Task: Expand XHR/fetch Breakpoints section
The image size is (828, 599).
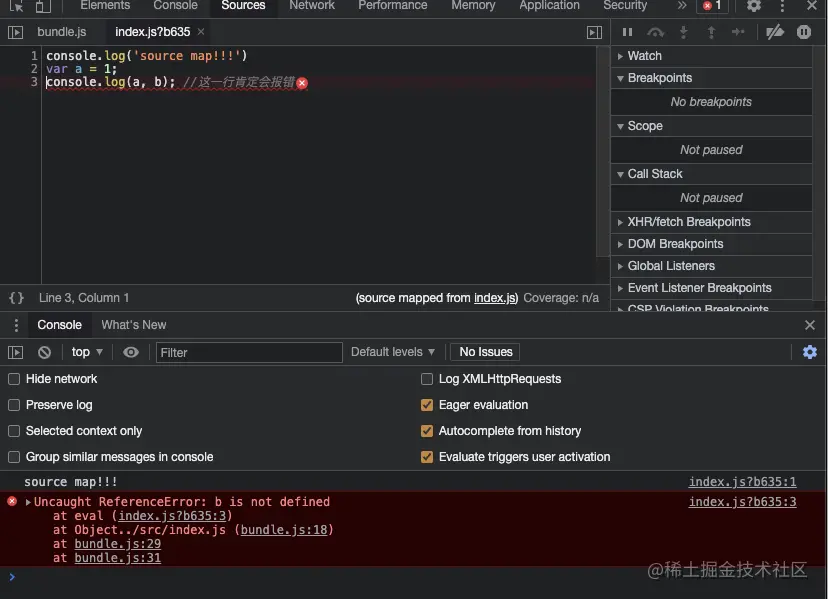Action: (711, 222)
